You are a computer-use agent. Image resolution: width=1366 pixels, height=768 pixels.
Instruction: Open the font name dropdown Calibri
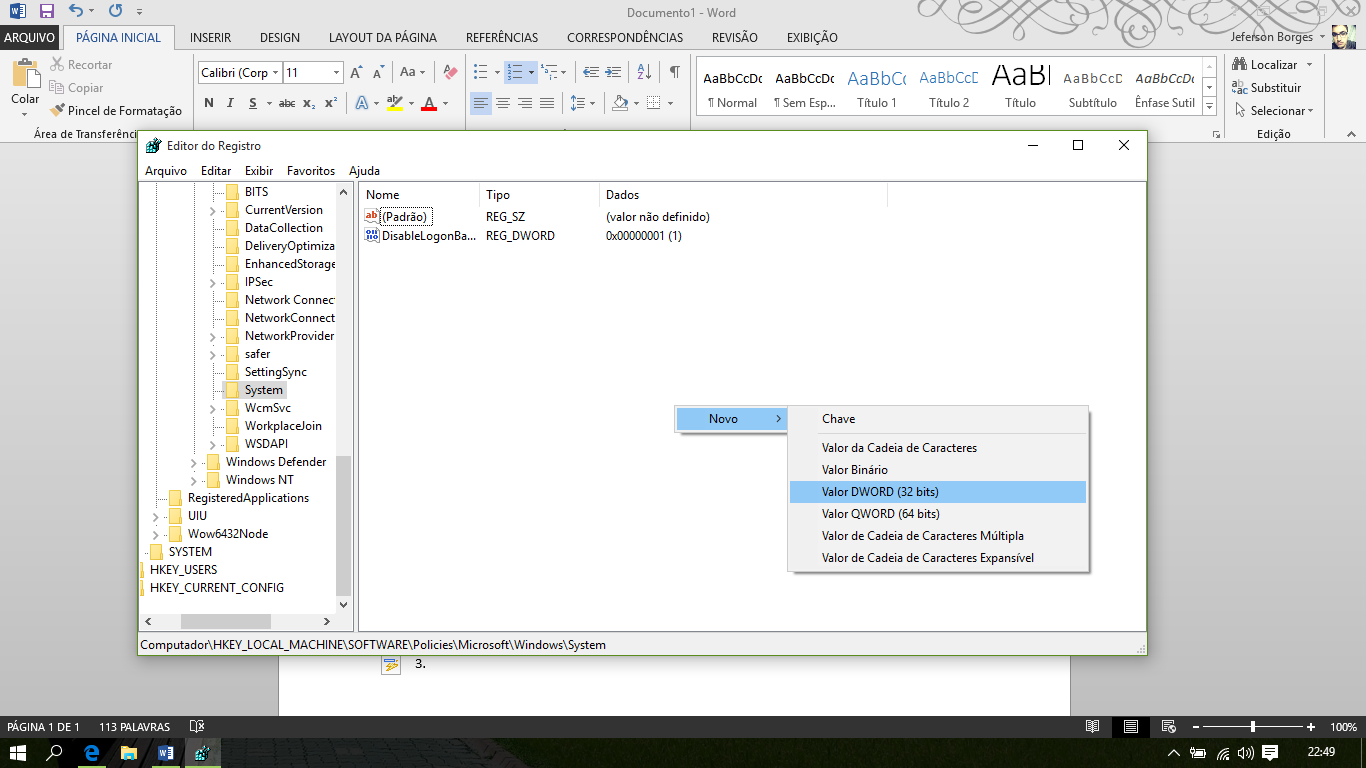click(x=275, y=73)
